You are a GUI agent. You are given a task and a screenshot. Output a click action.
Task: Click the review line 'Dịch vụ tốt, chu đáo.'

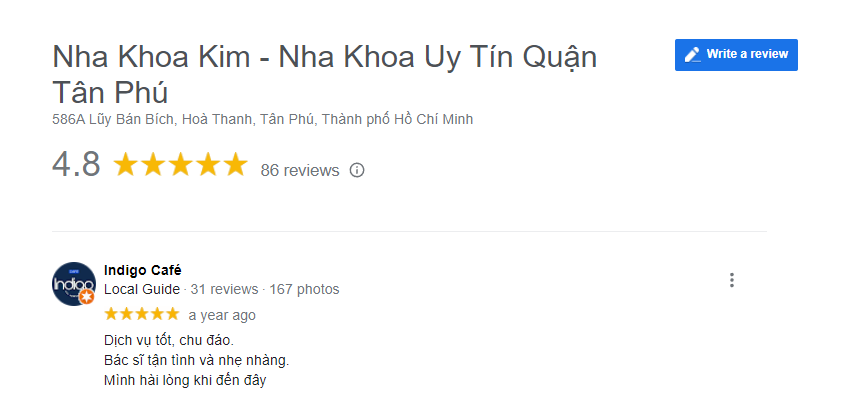[169, 340]
